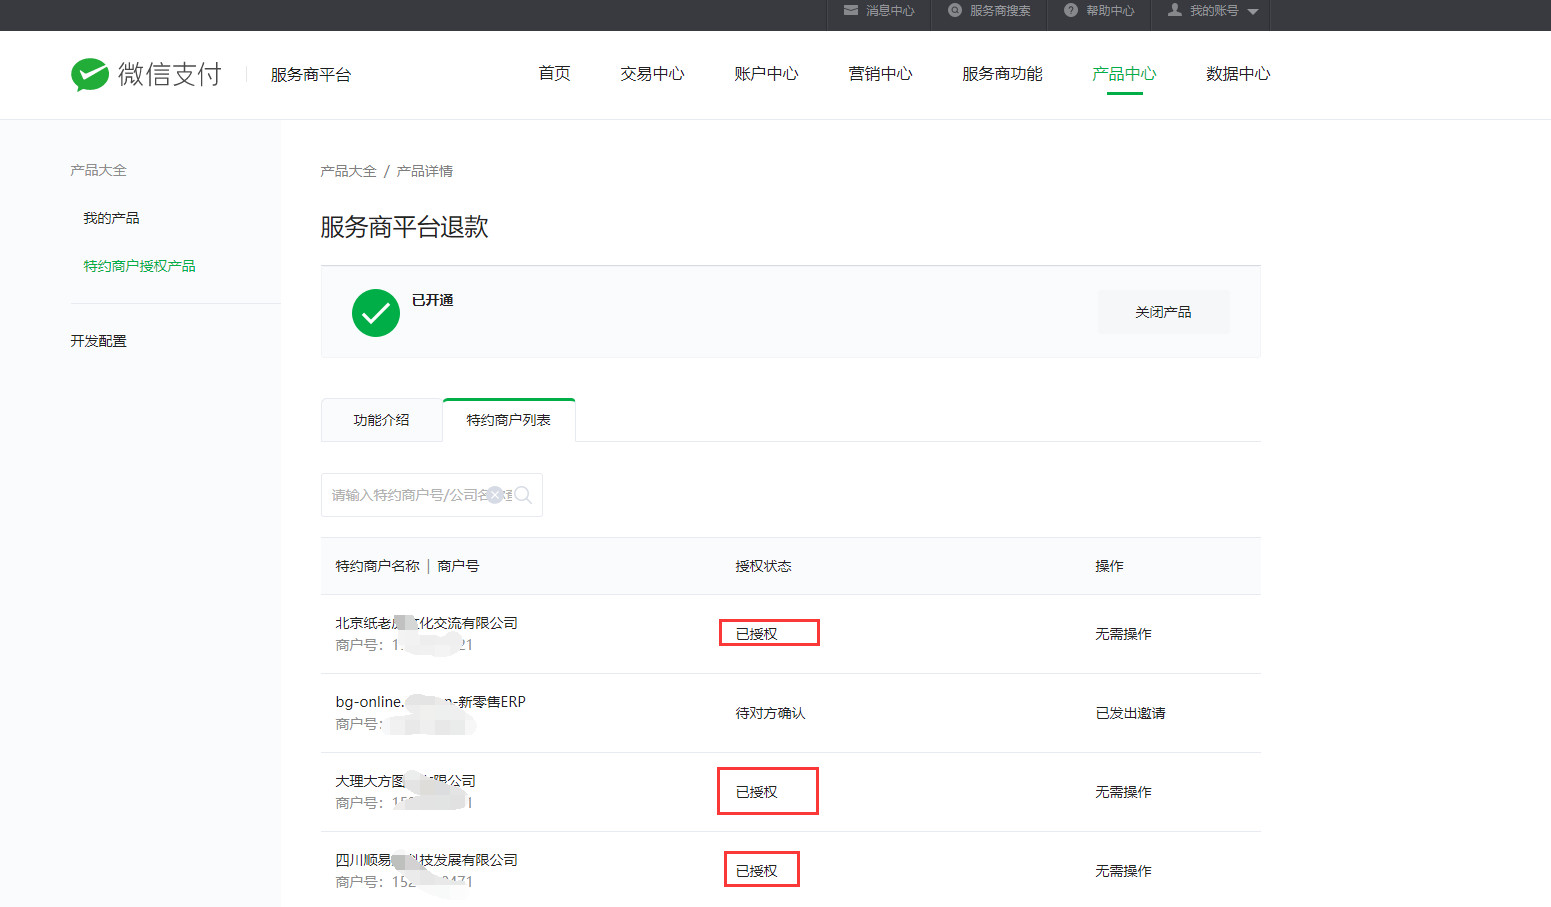Click the 关闭产品 button
1551x907 pixels.
tap(1163, 312)
